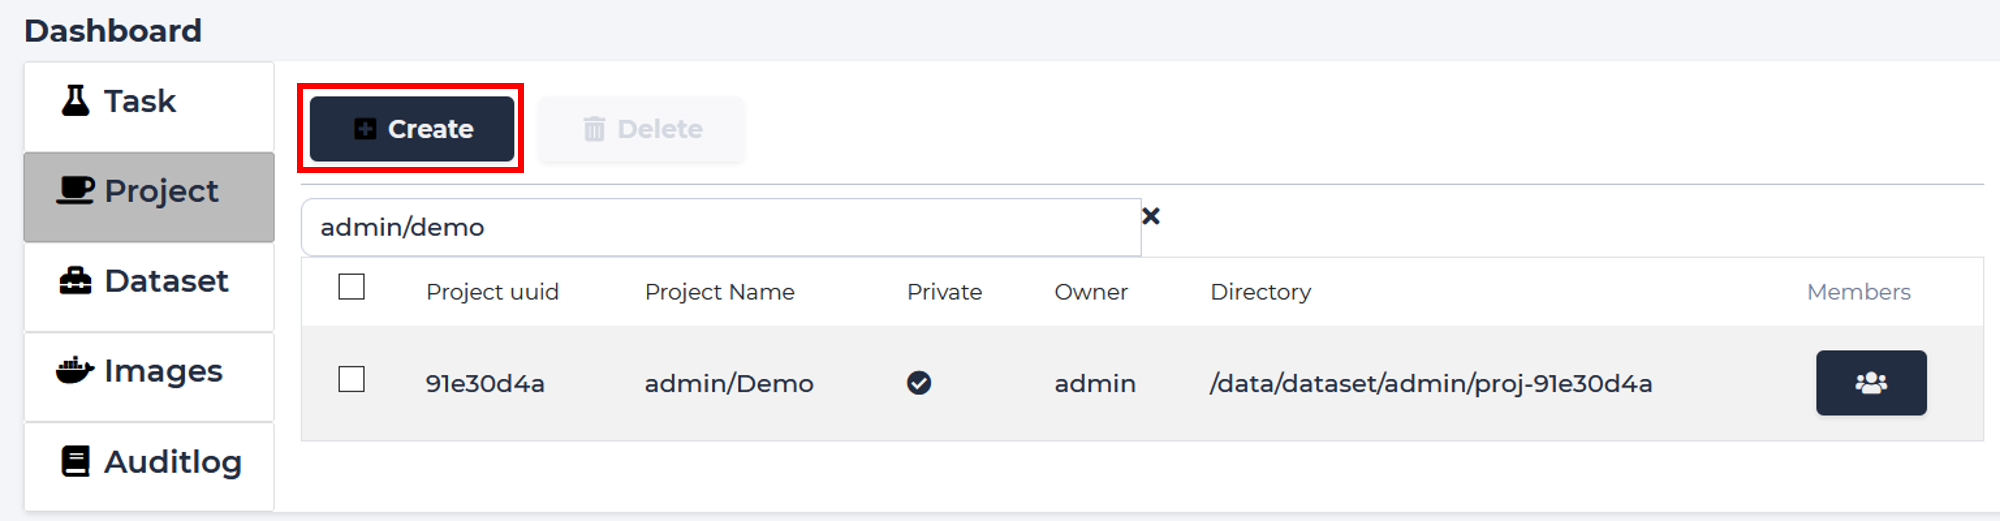
Task: Click the Docker whale Images icon
Action: [x=75, y=371]
